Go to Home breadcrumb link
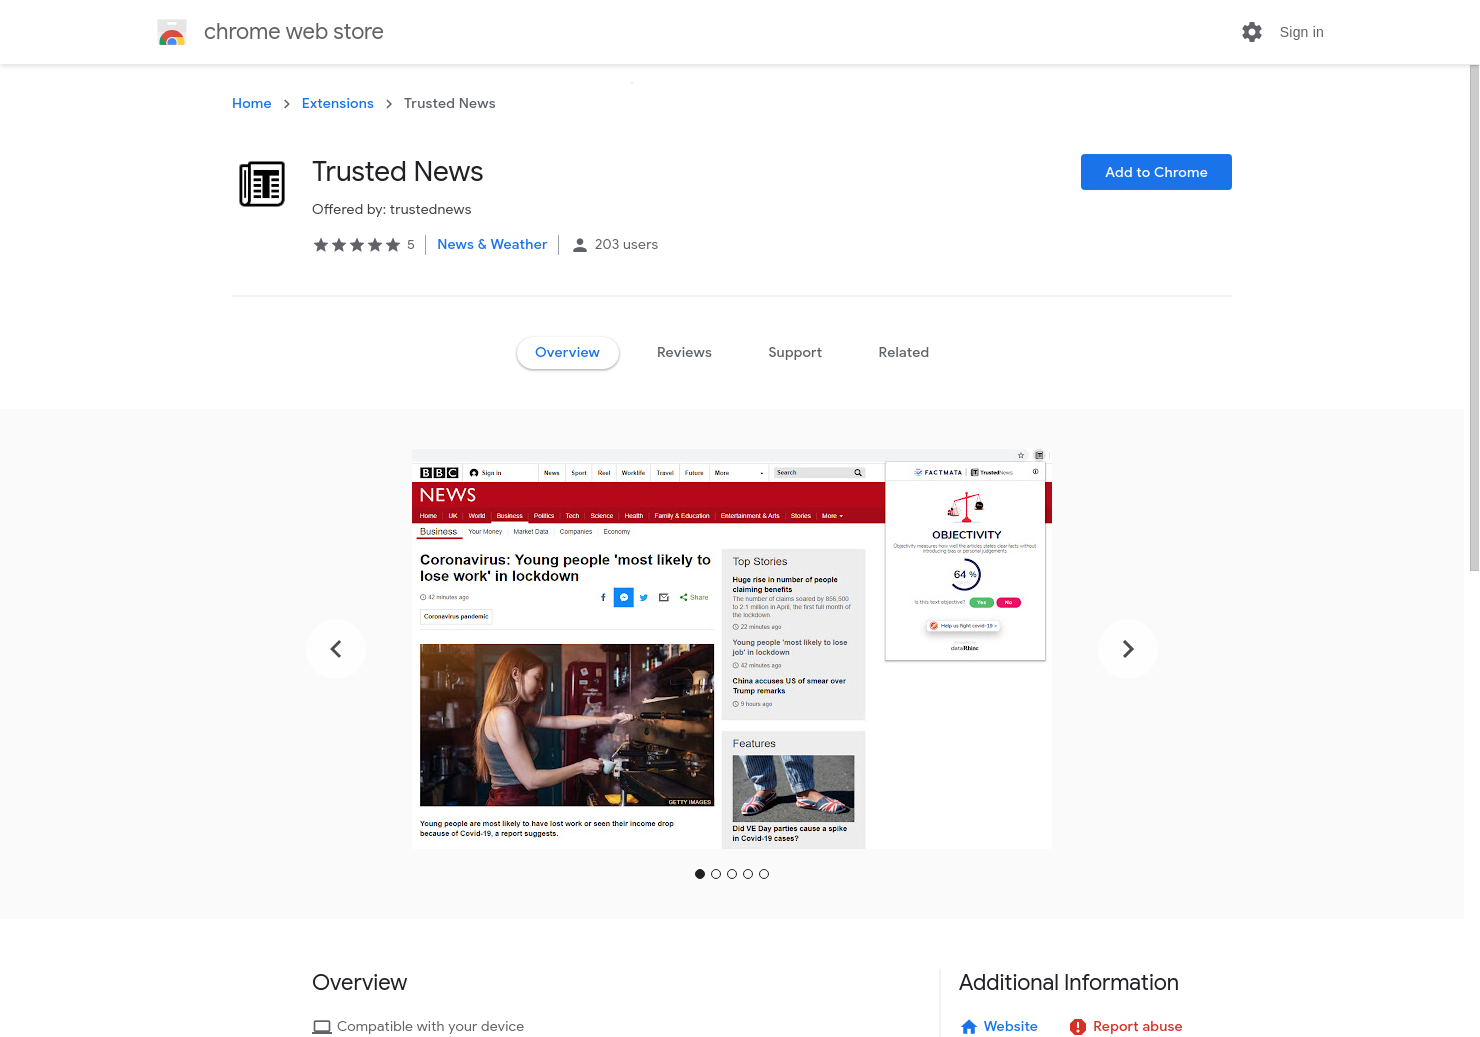The height and width of the screenshot is (1037, 1480). tap(252, 103)
